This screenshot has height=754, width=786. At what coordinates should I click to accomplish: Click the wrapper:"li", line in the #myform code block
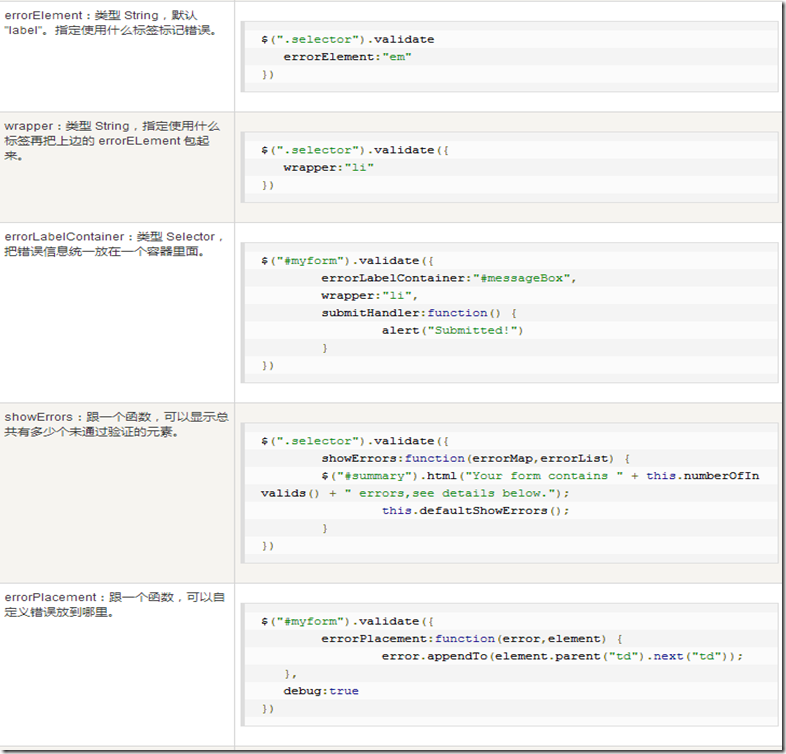click(x=369, y=295)
